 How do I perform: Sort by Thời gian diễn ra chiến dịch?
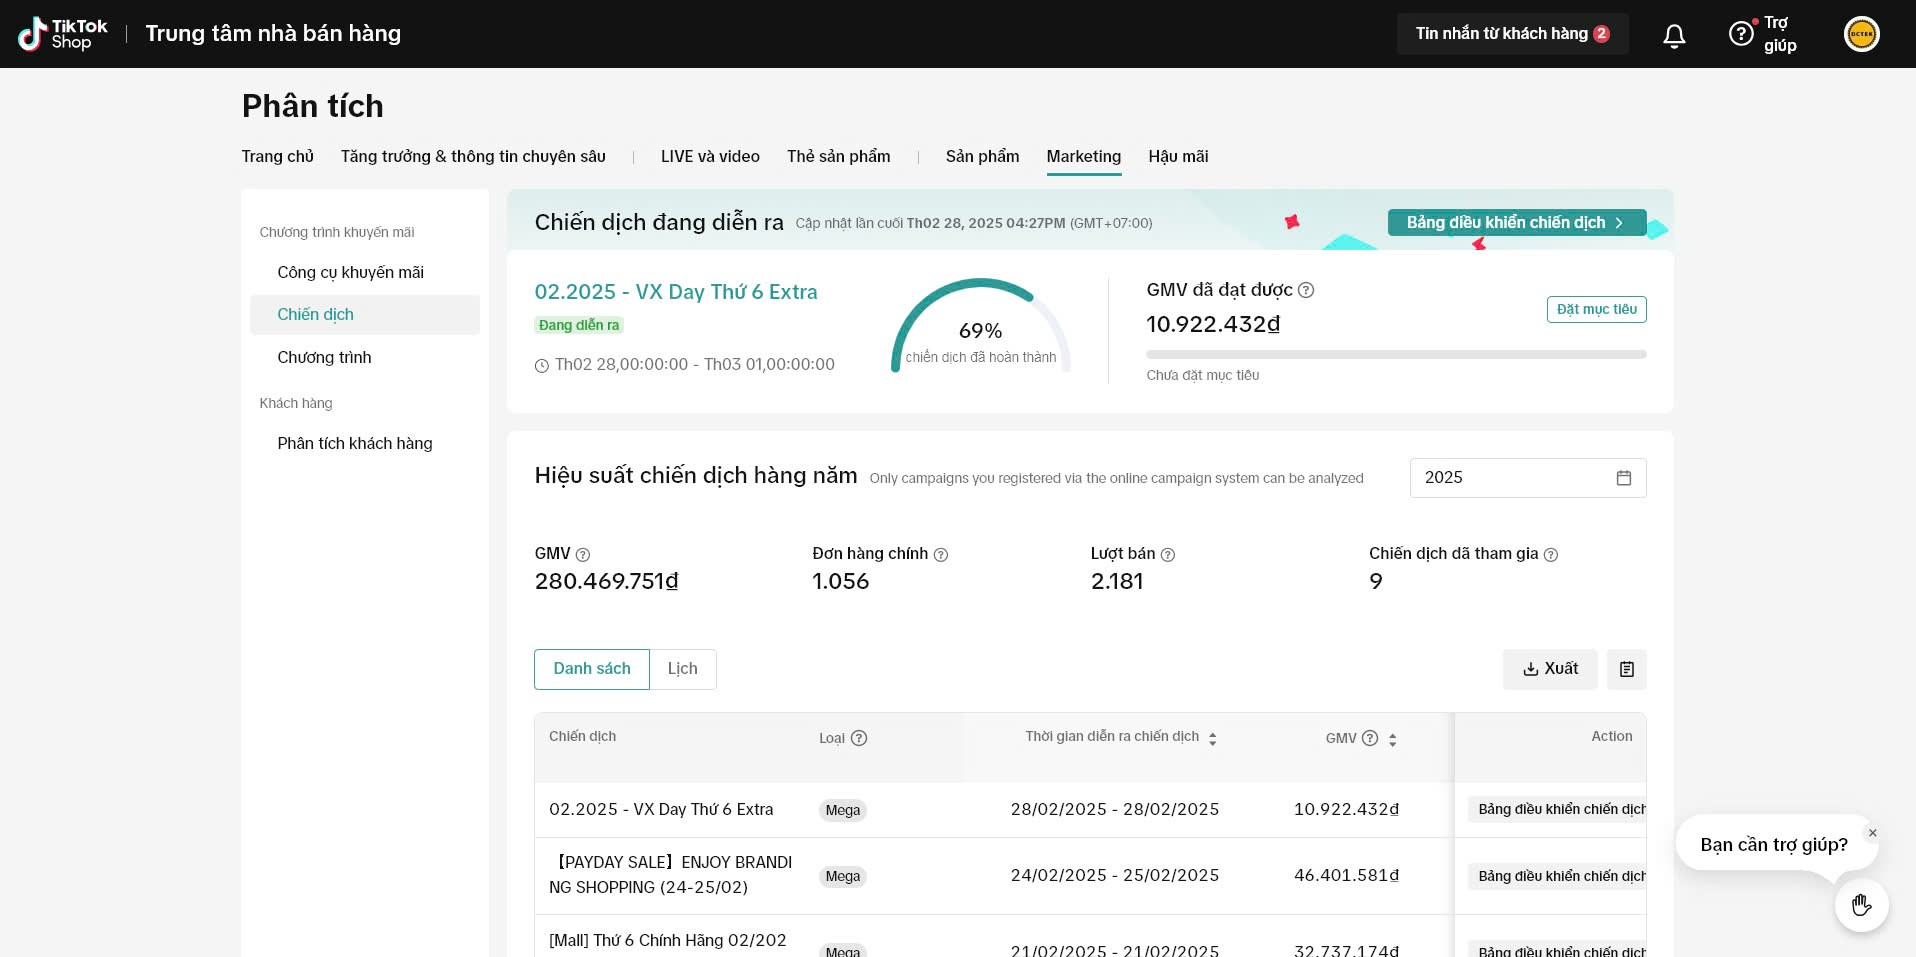click(1212, 739)
